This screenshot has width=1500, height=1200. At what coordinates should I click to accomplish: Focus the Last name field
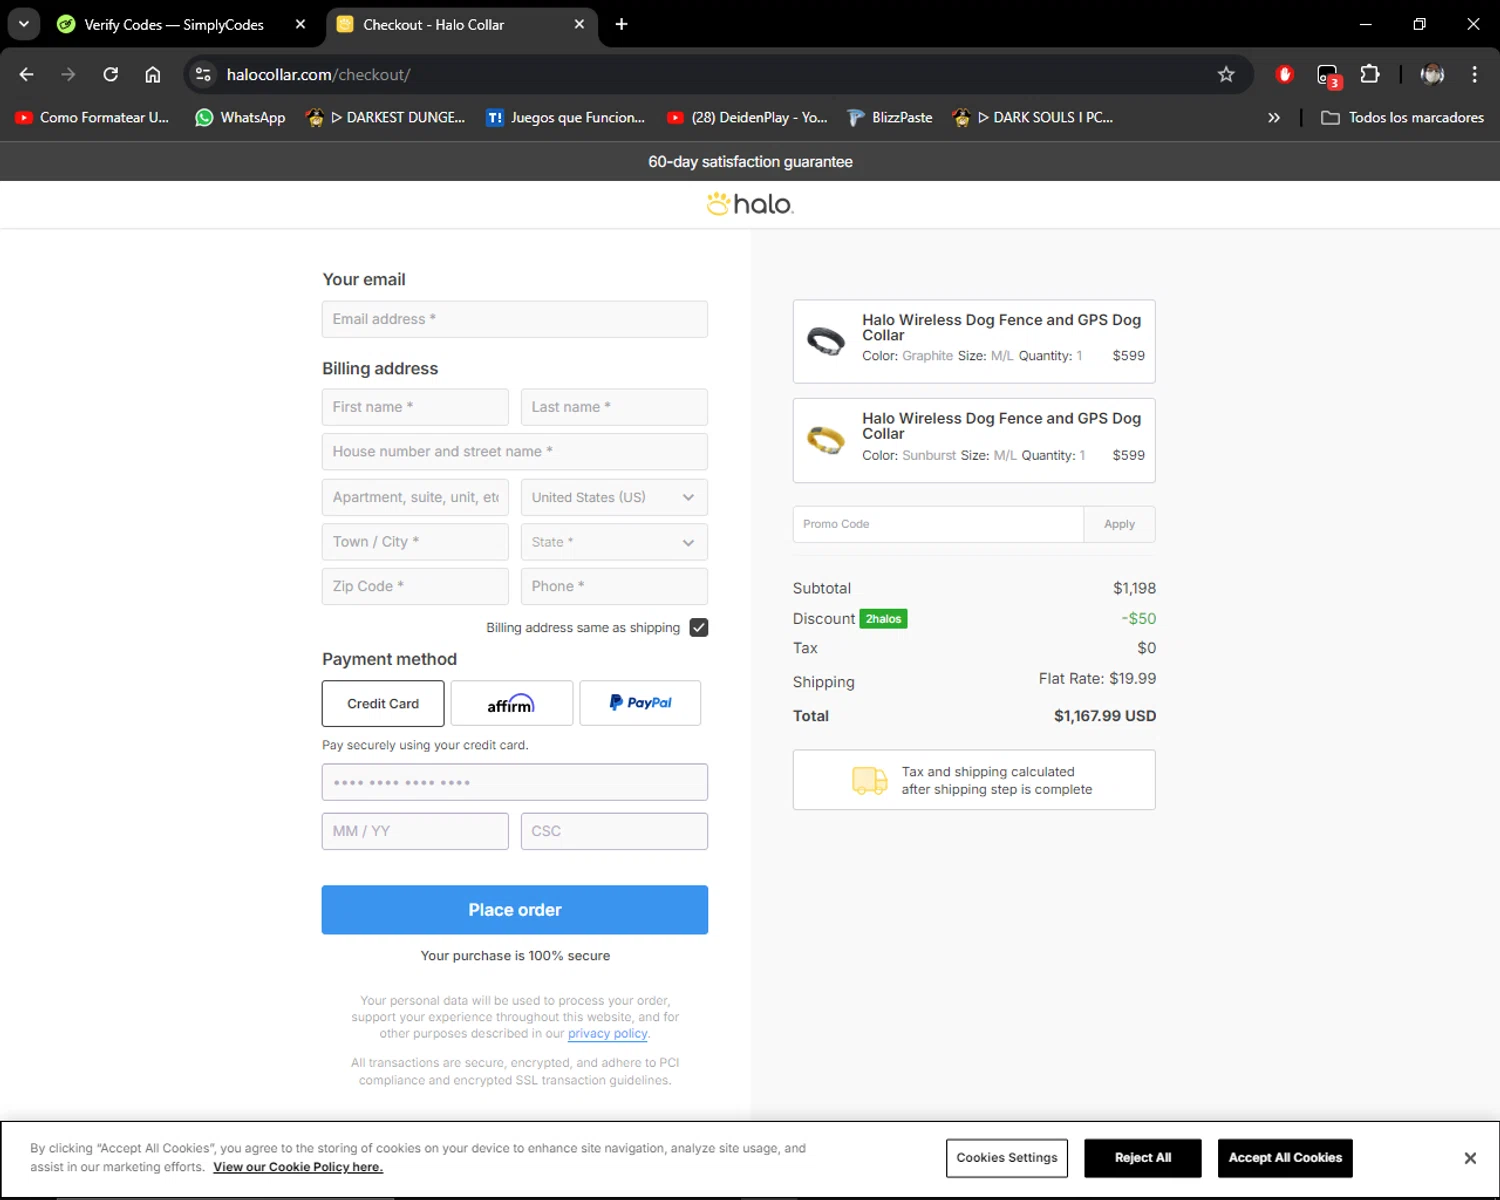tap(614, 407)
